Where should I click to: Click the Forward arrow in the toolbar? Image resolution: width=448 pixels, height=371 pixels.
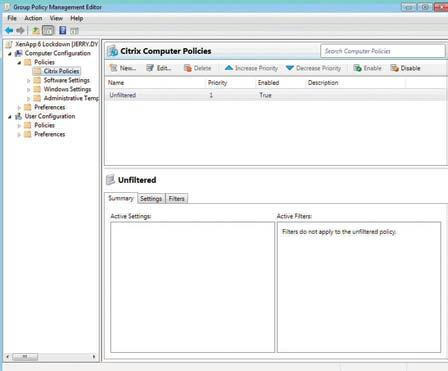[20, 31]
